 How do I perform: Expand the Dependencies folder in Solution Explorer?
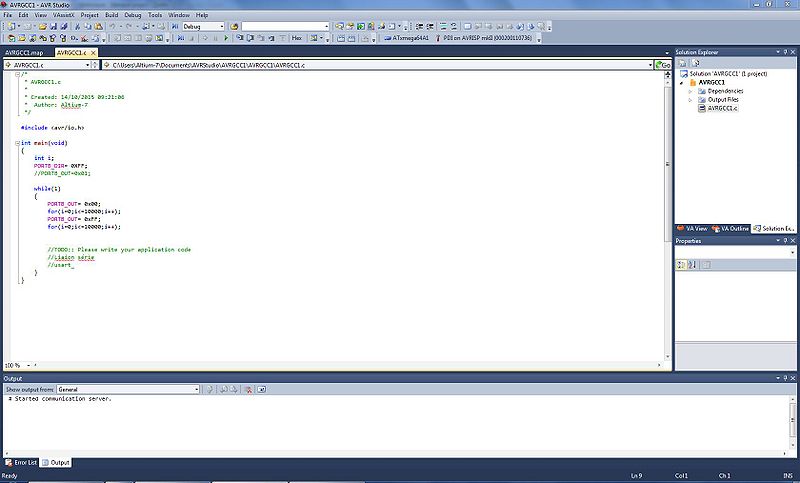tap(690, 91)
